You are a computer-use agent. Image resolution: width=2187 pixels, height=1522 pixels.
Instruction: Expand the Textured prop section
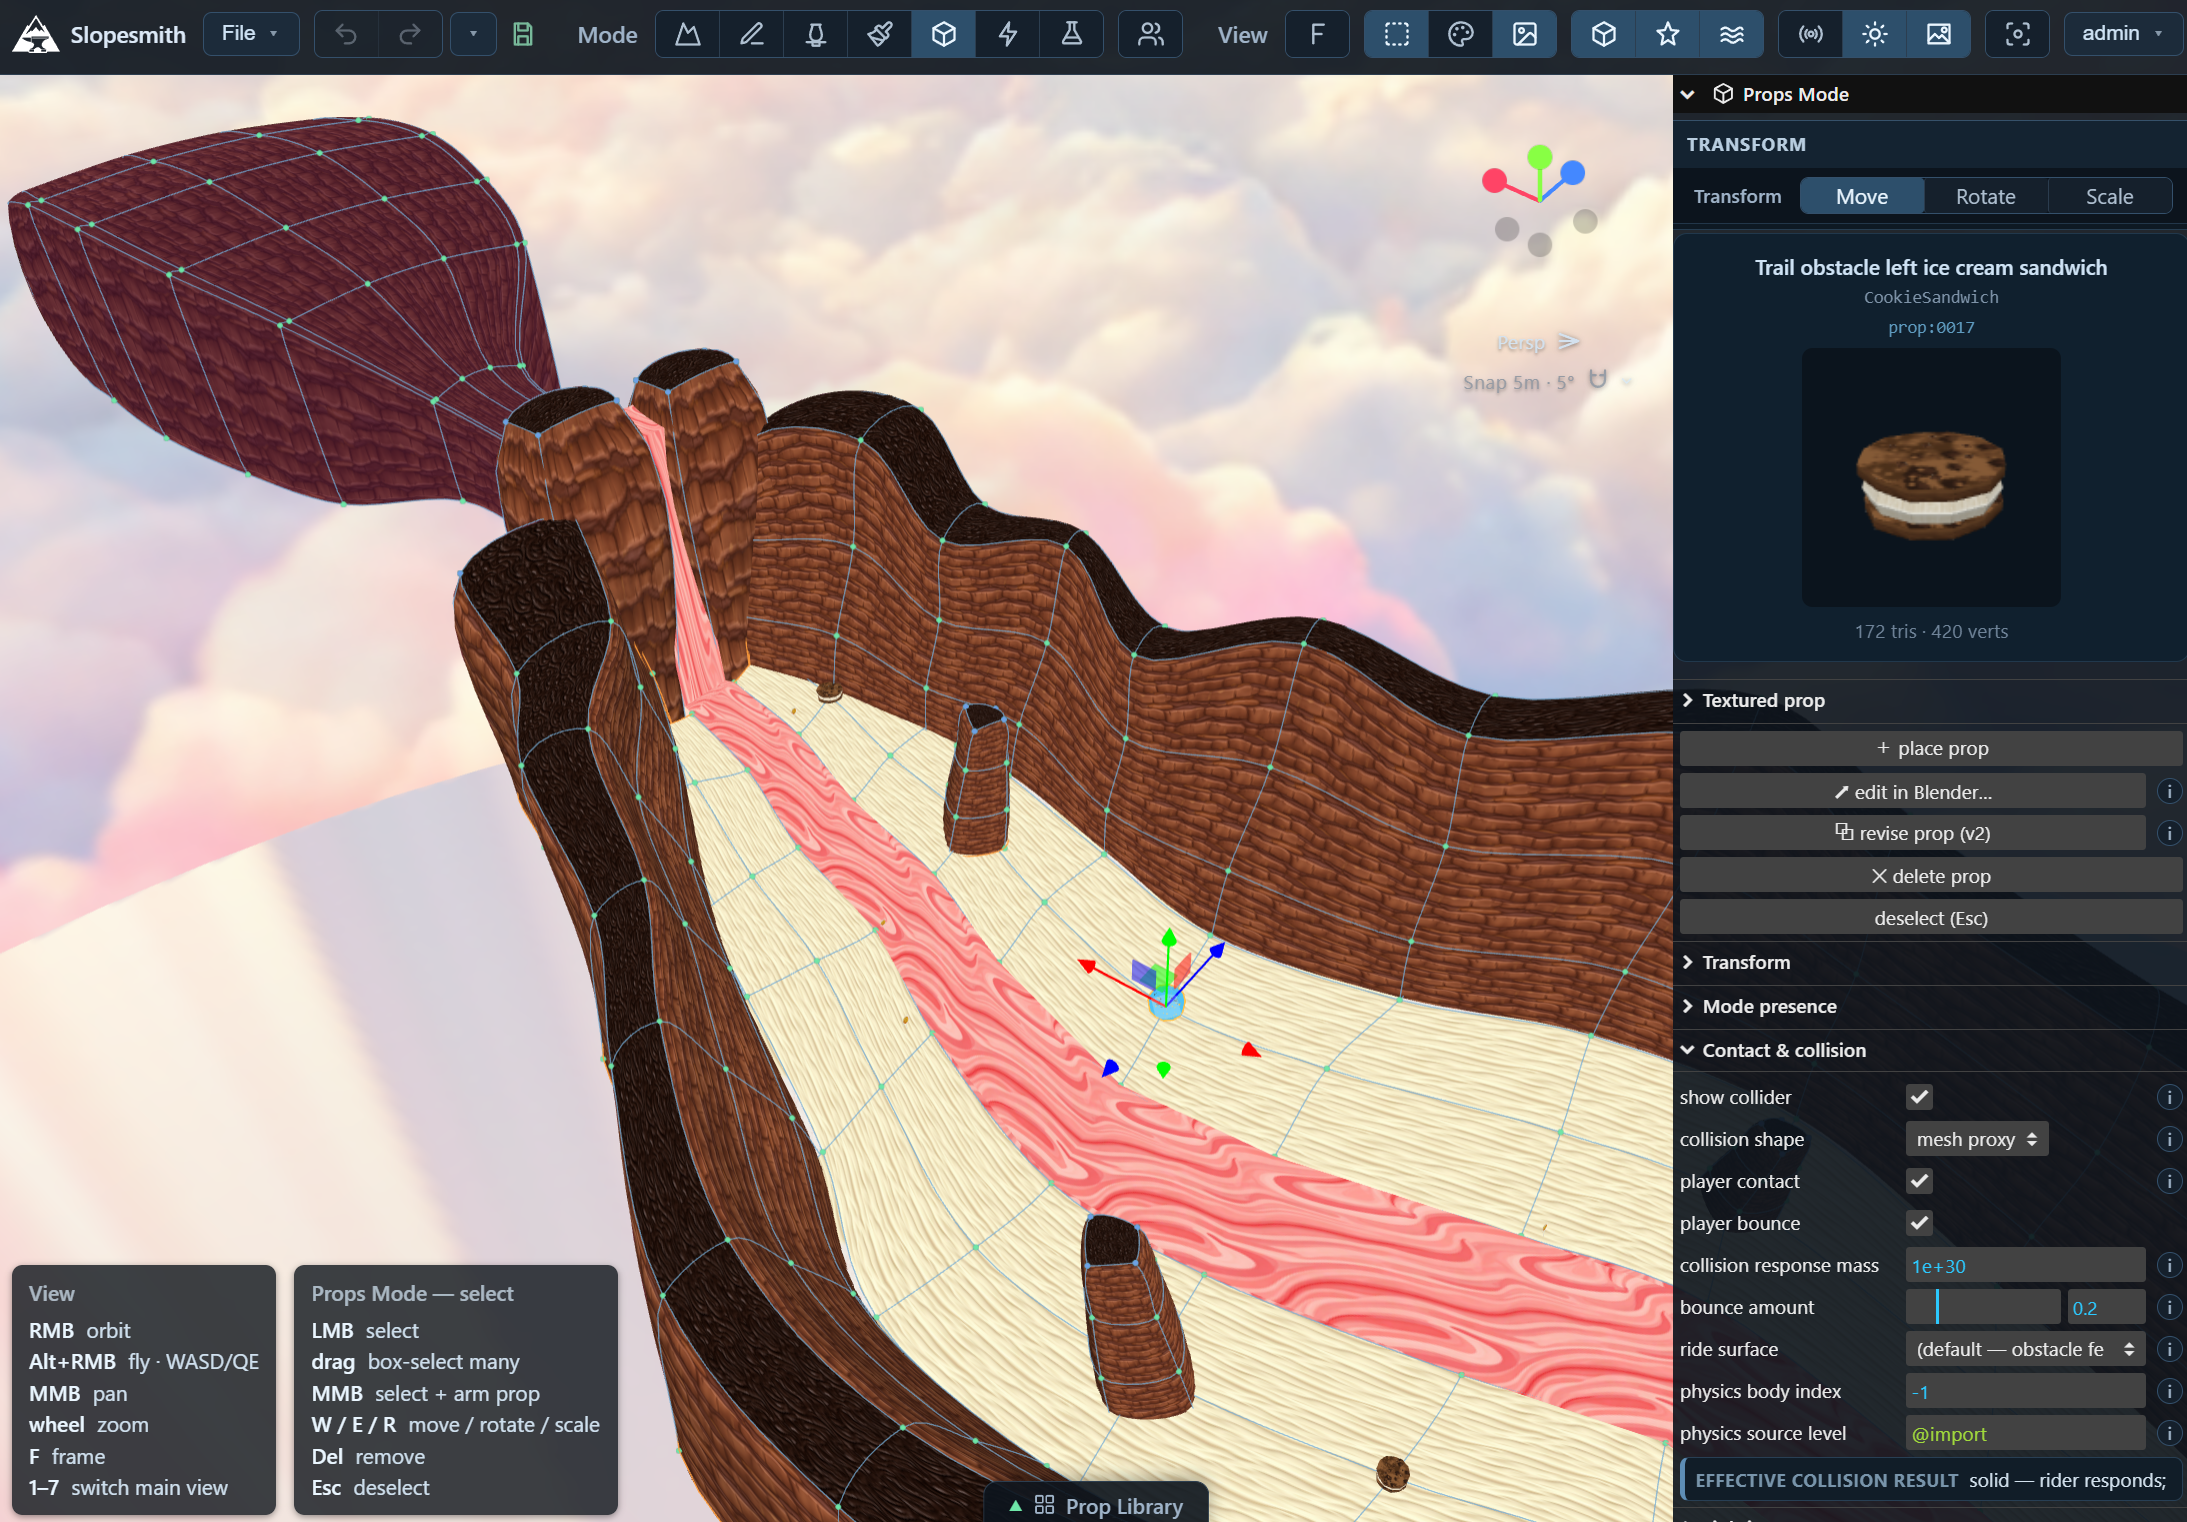point(1930,700)
